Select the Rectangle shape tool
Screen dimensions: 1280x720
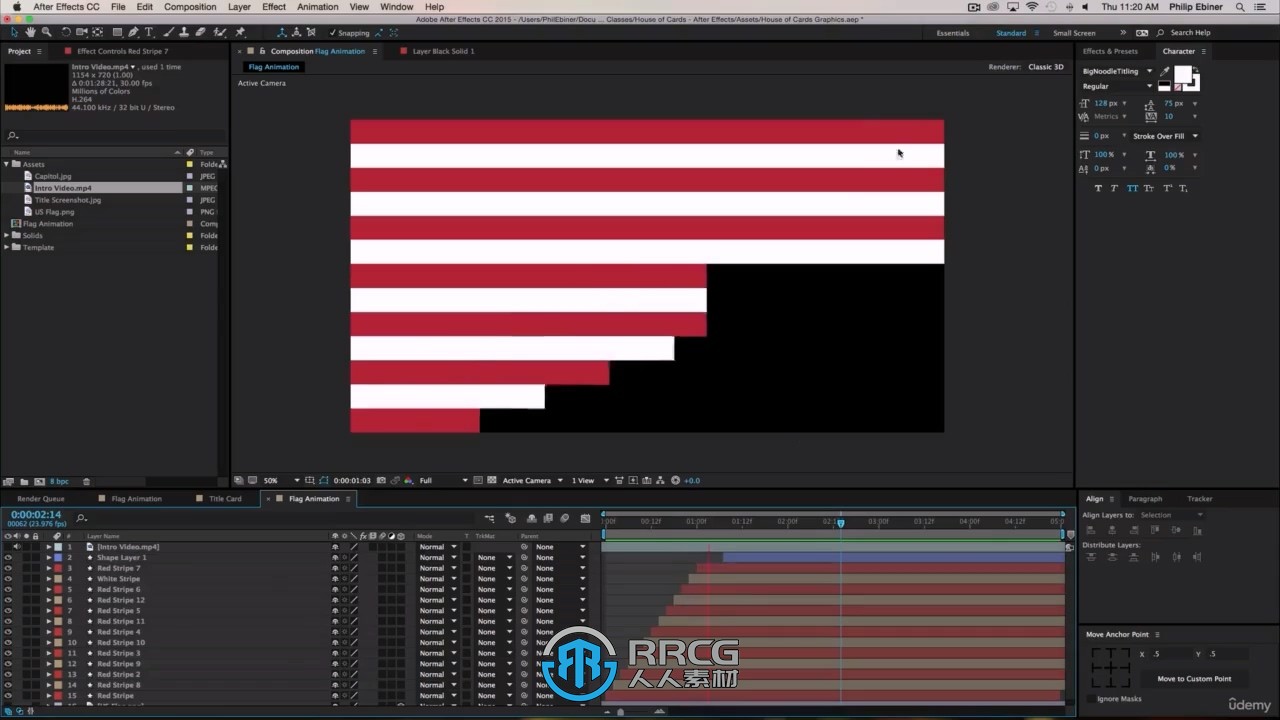point(117,32)
